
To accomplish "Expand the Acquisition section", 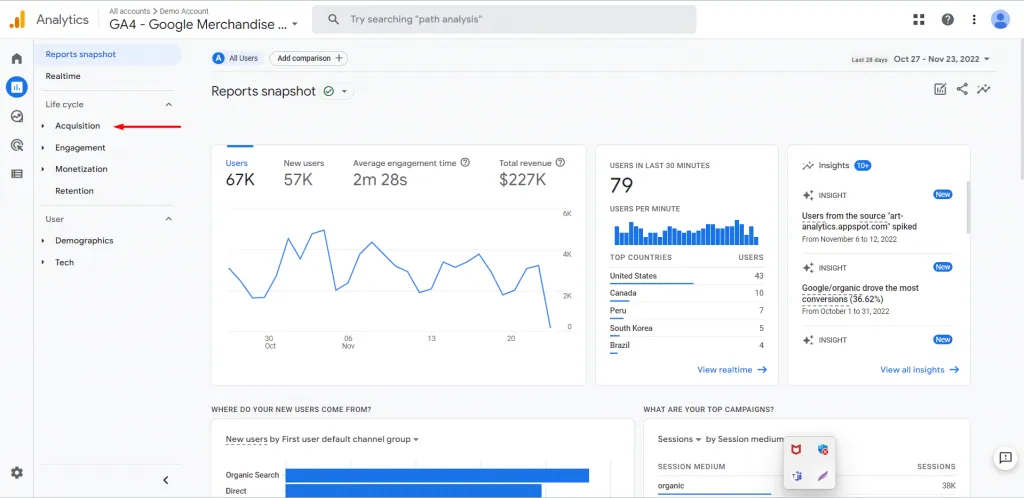I will (78, 126).
